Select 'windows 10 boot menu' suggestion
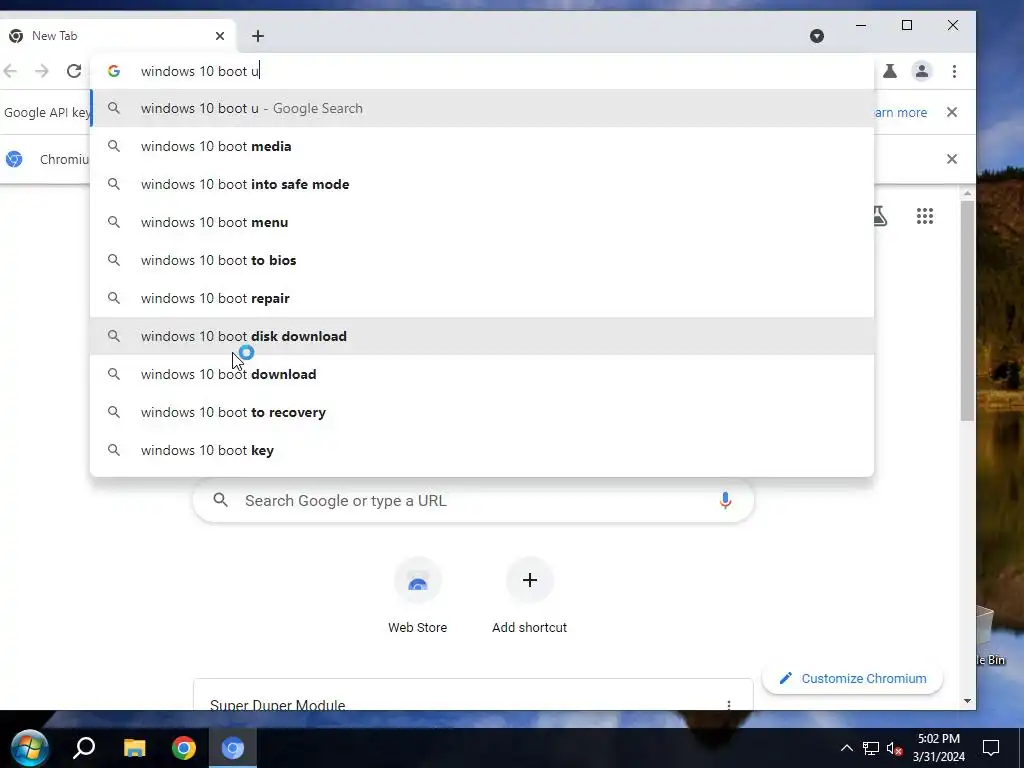1024x768 pixels. (x=482, y=222)
